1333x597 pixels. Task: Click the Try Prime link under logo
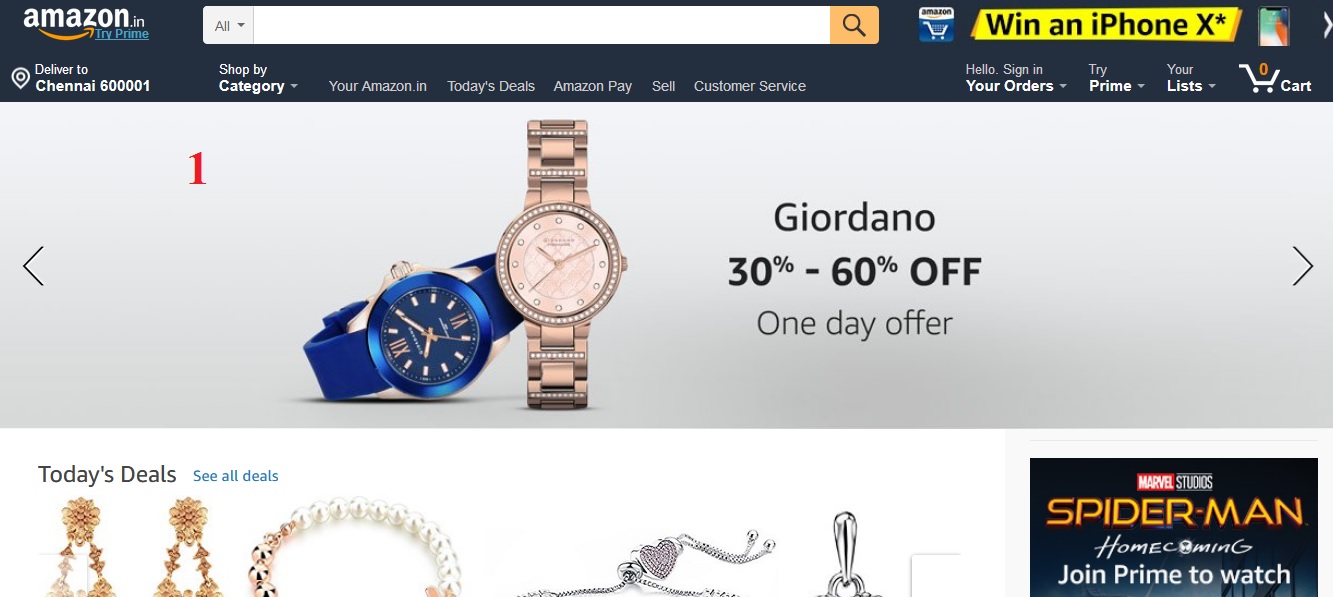[122, 34]
